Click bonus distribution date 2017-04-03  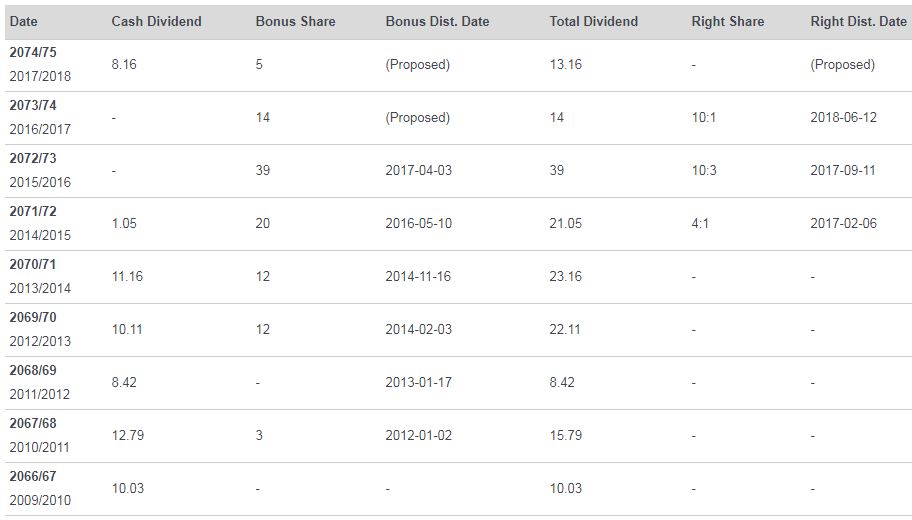pyautogui.click(x=419, y=170)
